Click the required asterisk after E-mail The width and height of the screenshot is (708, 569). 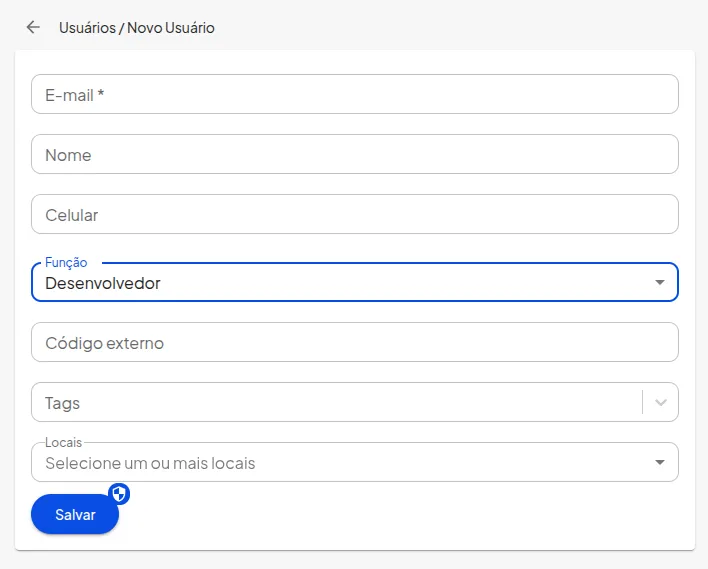pos(101,95)
